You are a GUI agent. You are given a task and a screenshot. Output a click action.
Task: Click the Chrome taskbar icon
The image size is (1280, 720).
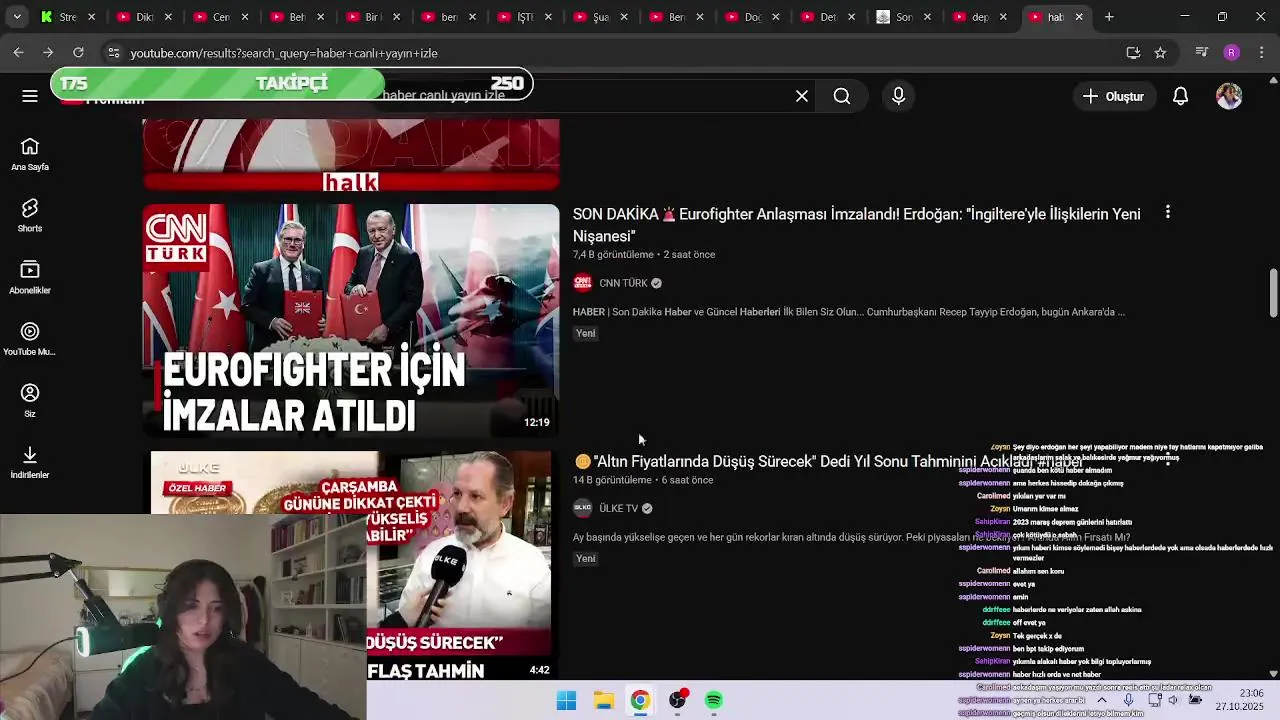pos(640,700)
